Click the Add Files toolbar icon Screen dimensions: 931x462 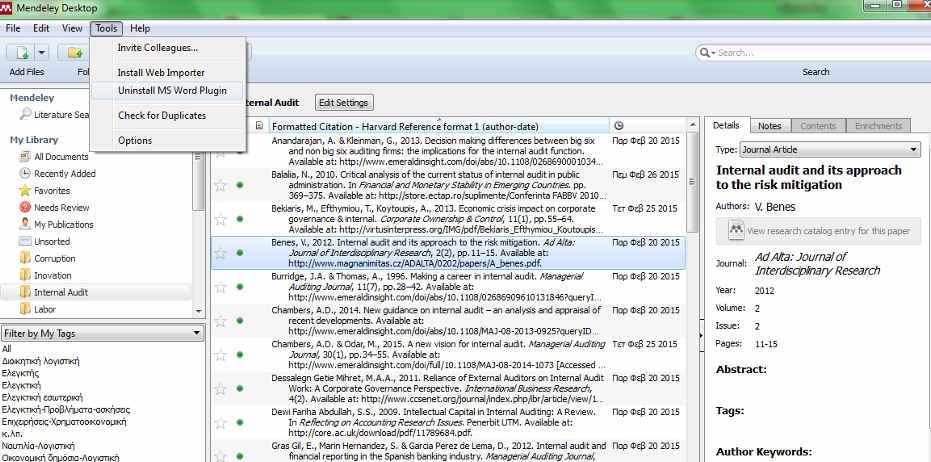coord(21,53)
